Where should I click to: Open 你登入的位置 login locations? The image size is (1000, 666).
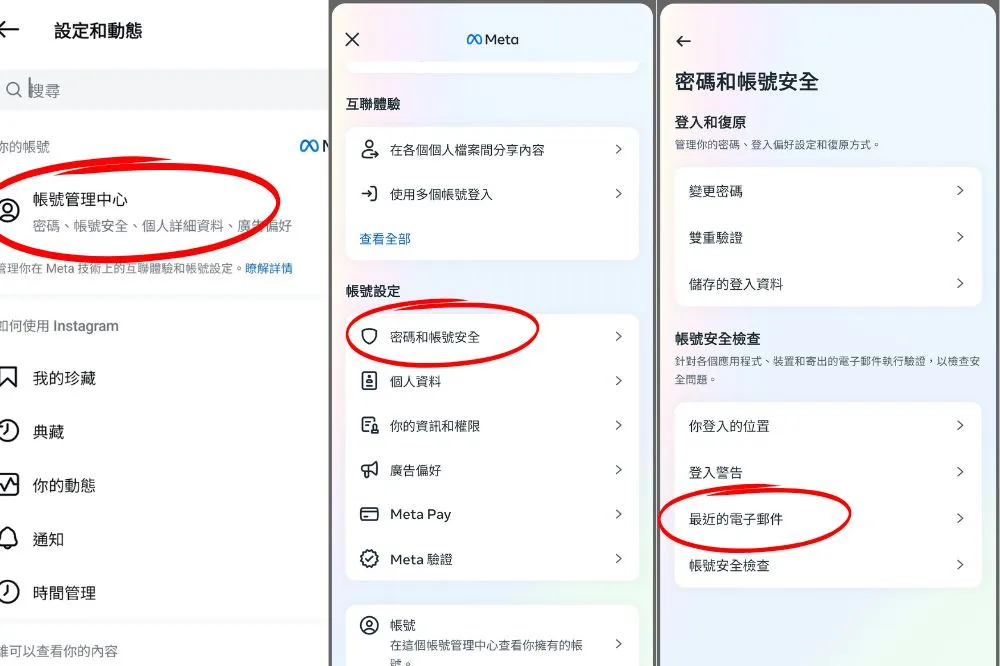[828, 426]
